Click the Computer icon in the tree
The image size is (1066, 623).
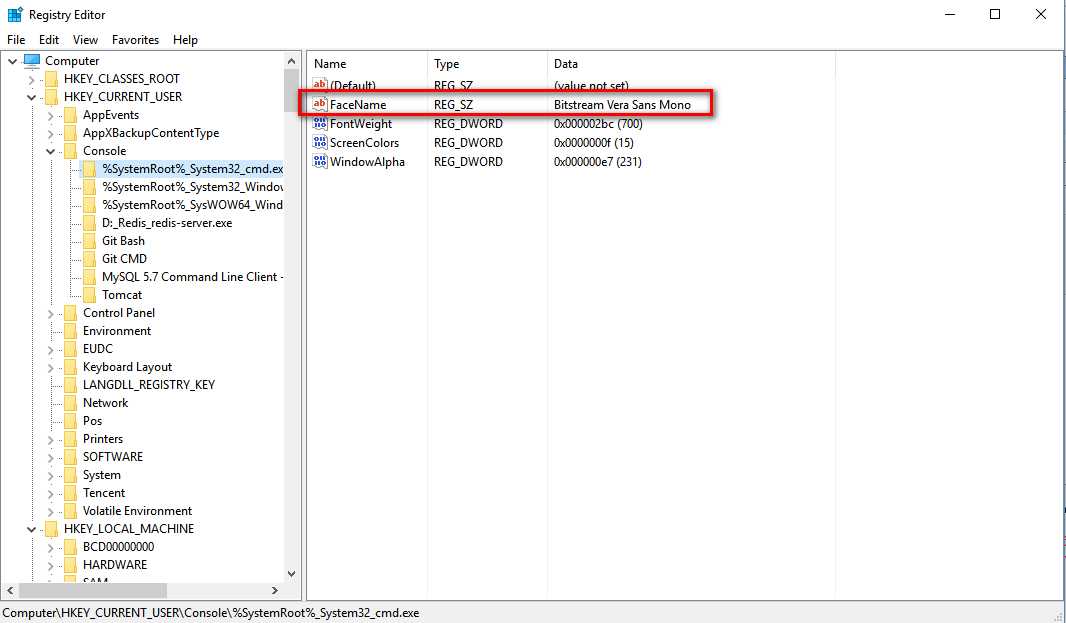click(32, 61)
